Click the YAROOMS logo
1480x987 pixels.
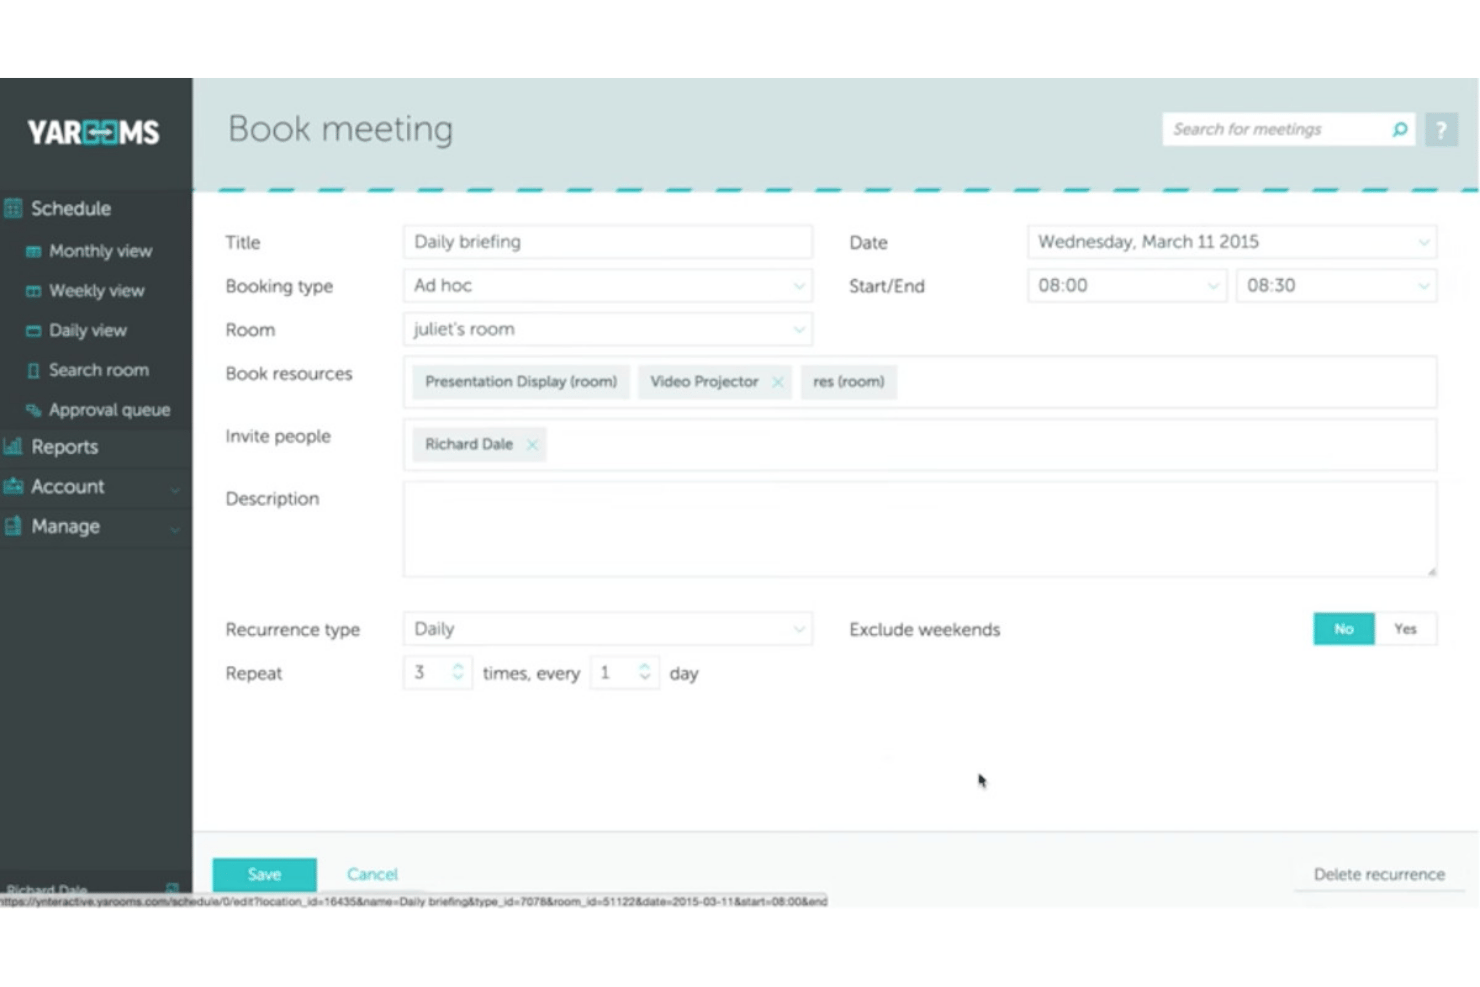click(x=93, y=132)
